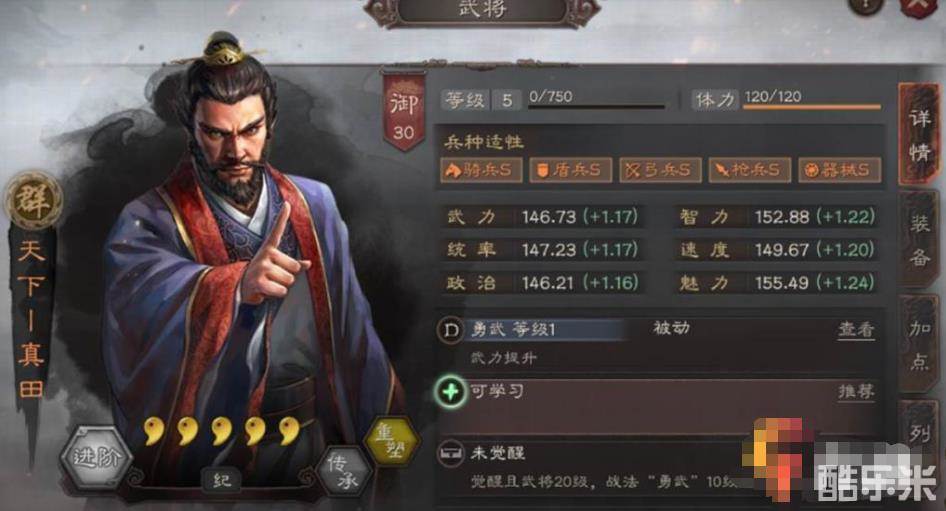Viewport: 946px width, 511px height.
Task: Switch to the 装备 side tab
Action: (919, 241)
